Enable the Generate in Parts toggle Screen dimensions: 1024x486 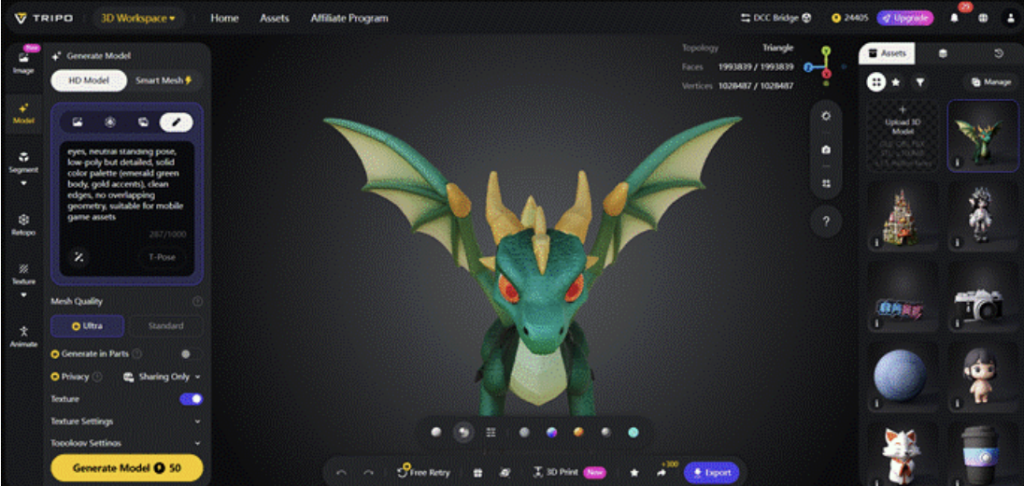pos(185,353)
